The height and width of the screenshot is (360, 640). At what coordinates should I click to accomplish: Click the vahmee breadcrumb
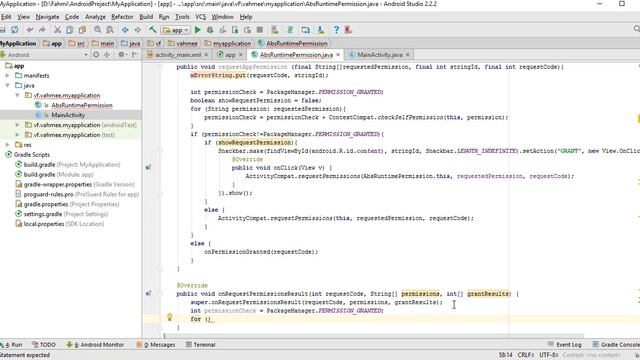point(182,43)
